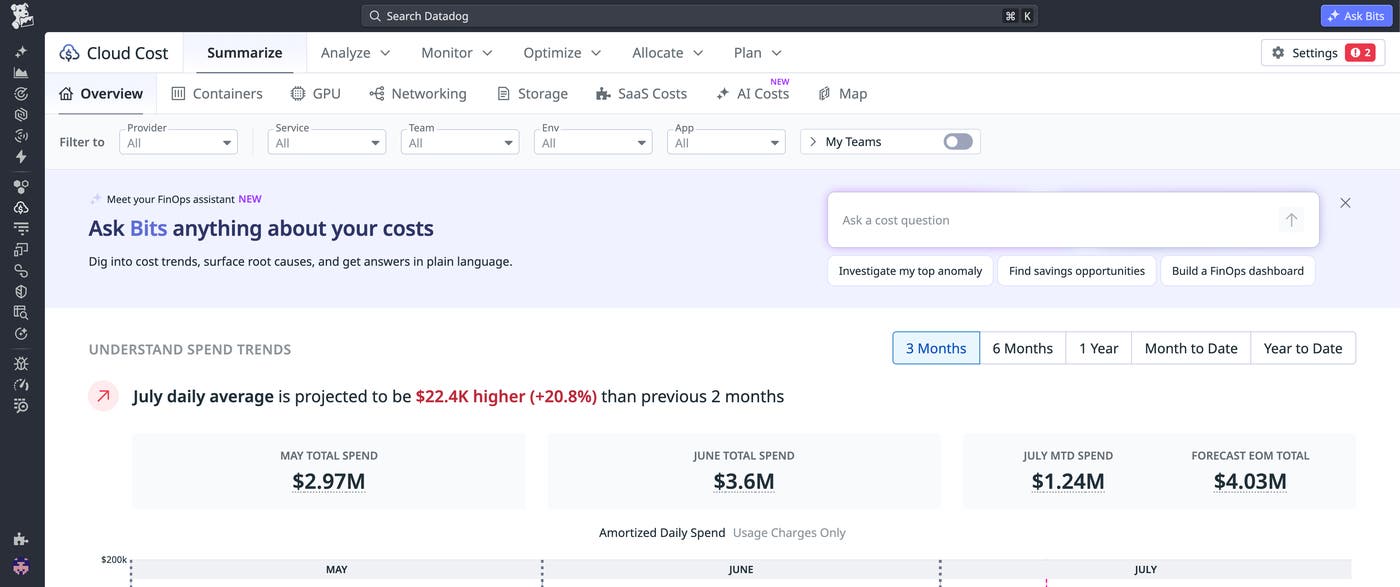Switch to the Overview tab

click(x=101, y=94)
